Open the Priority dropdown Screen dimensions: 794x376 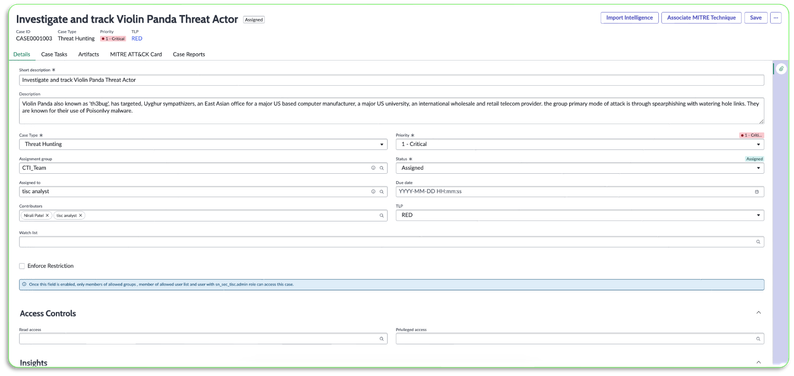coord(580,144)
